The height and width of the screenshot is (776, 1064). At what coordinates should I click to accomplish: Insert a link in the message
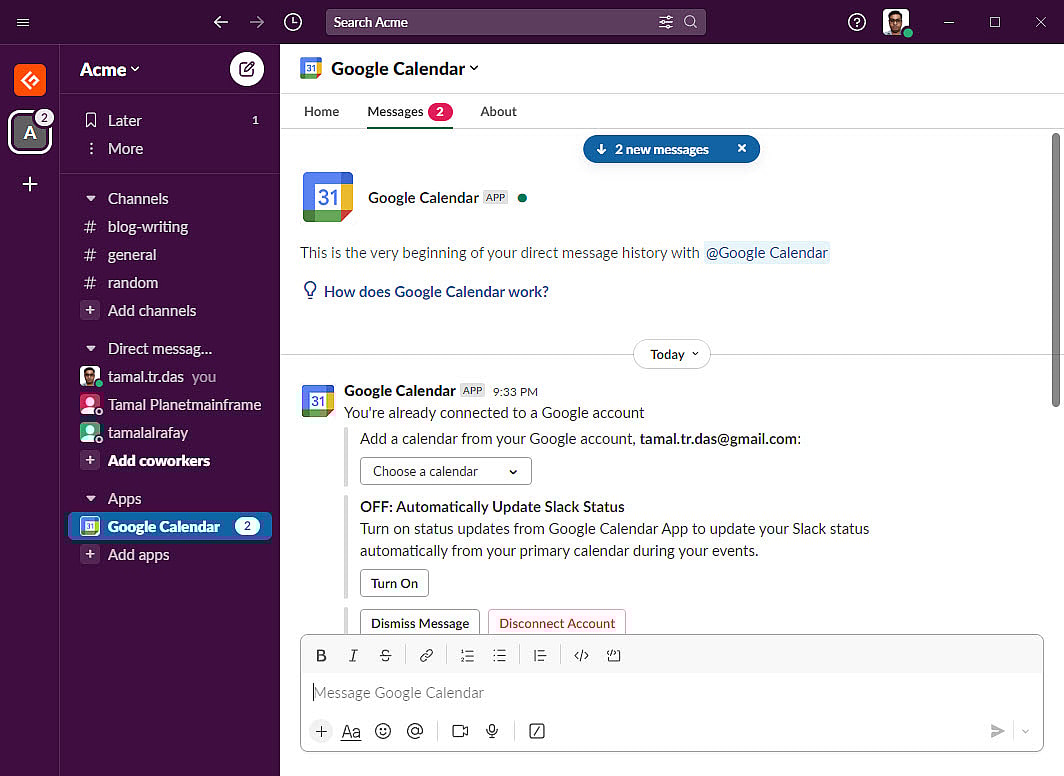point(426,655)
